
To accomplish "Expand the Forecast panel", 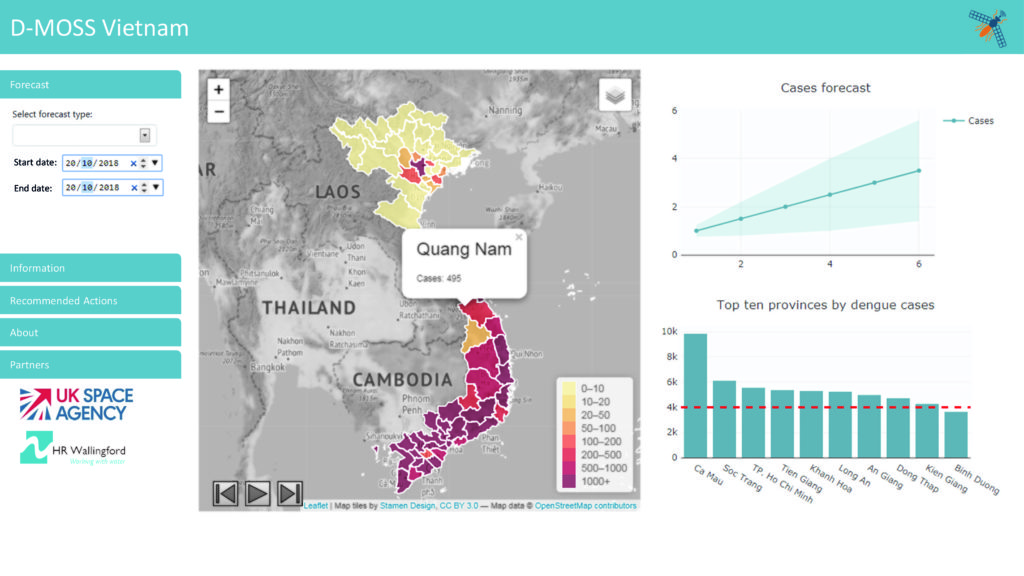I will click(x=90, y=85).
